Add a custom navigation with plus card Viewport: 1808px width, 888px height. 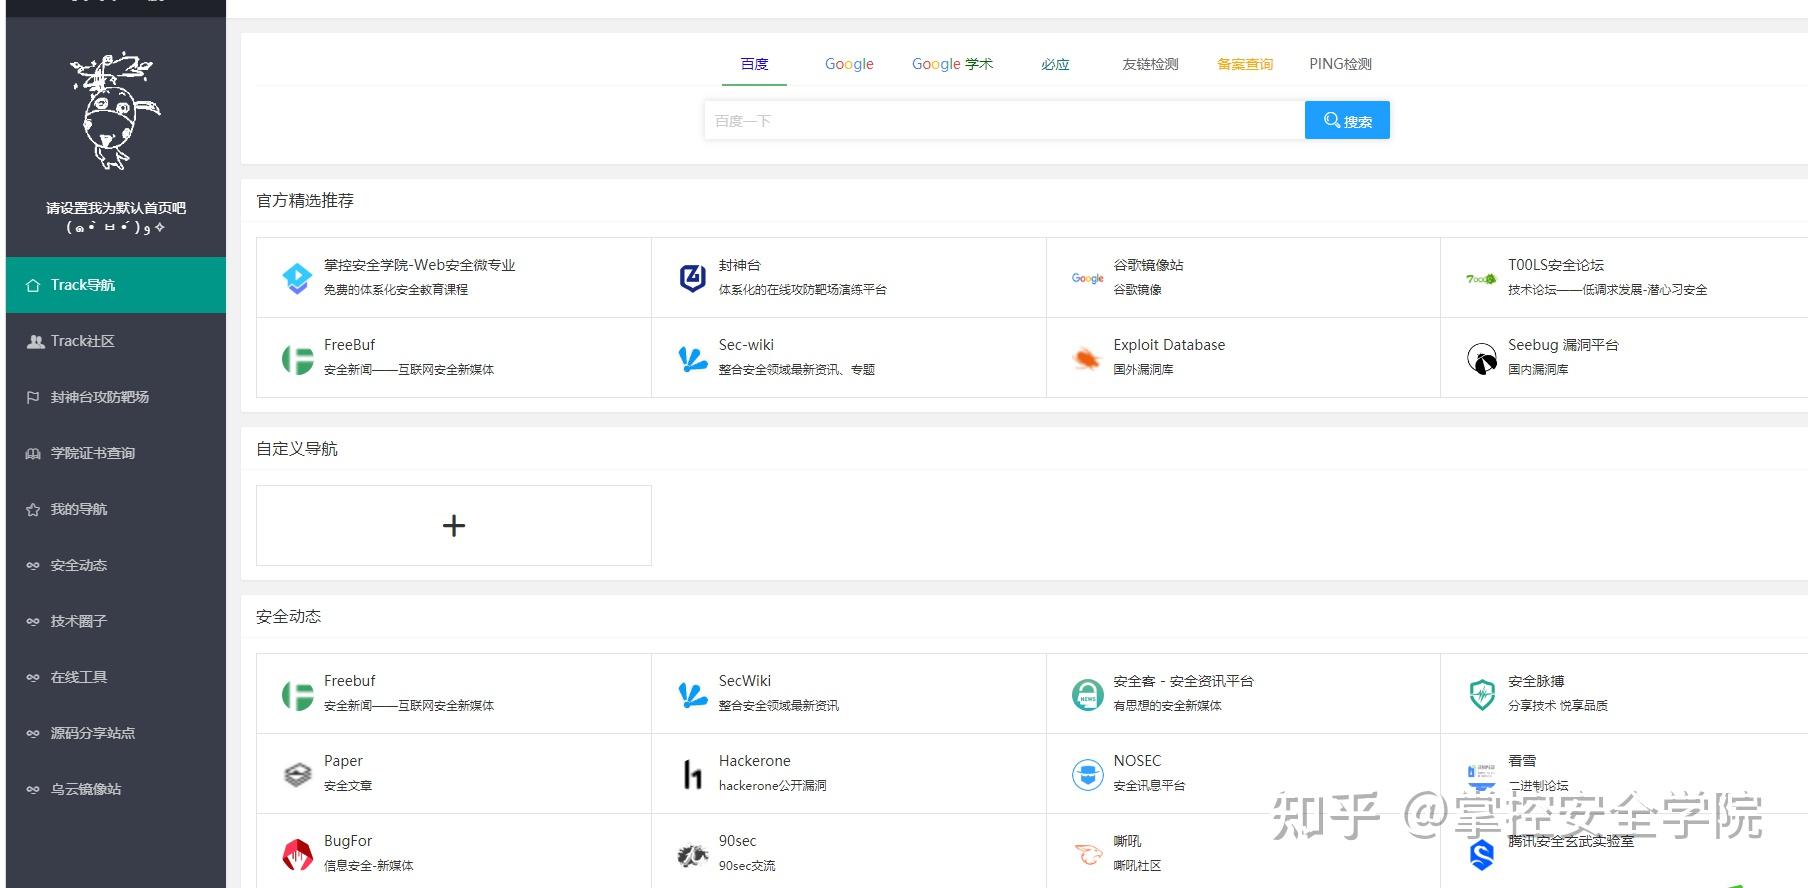coord(454,526)
